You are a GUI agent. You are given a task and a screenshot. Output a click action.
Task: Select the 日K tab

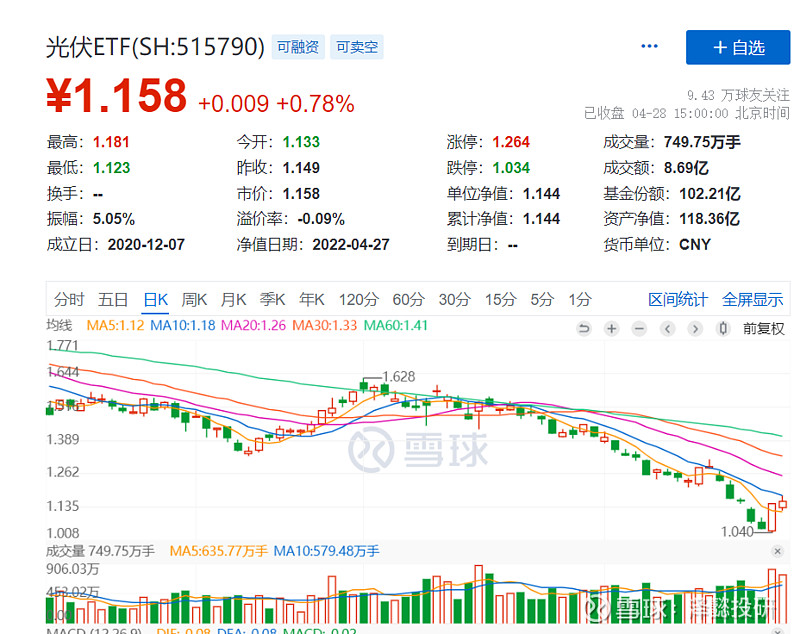click(156, 299)
